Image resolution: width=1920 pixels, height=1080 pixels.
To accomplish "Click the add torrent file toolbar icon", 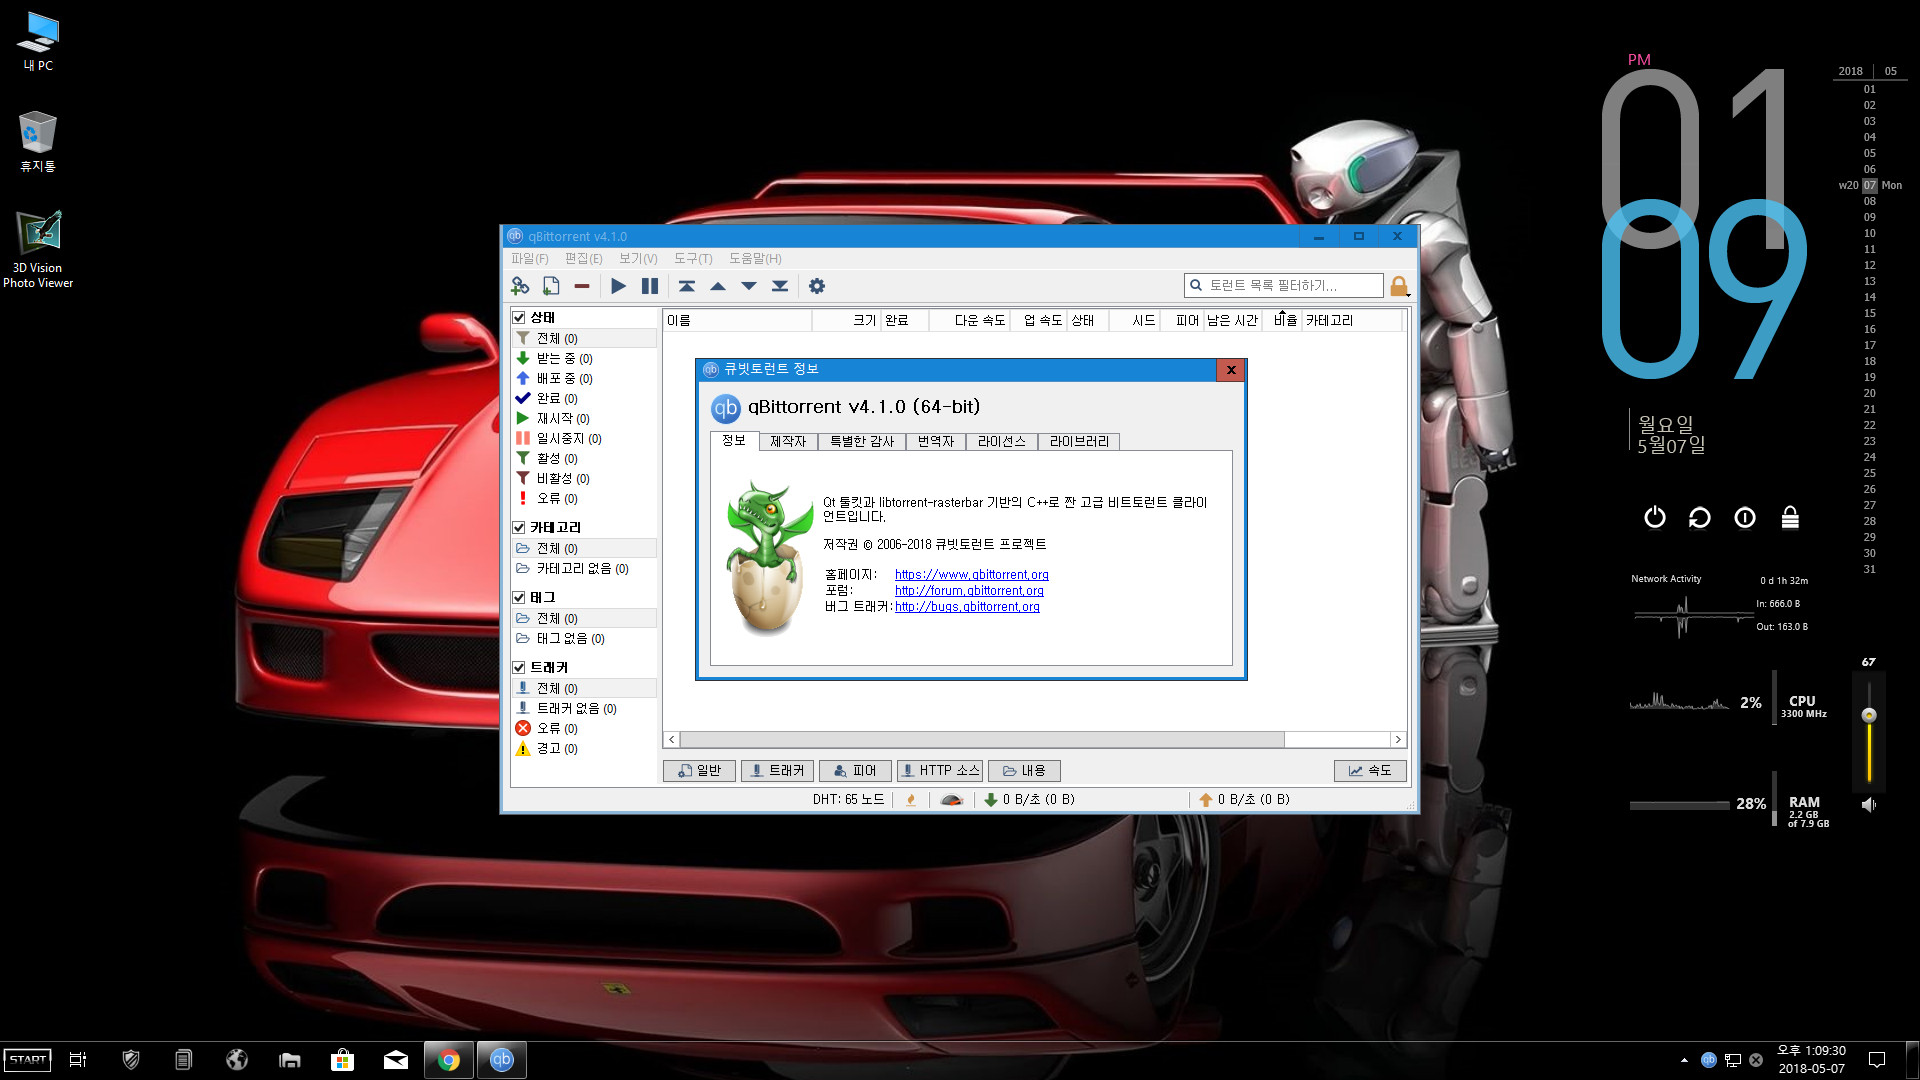I will [551, 286].
